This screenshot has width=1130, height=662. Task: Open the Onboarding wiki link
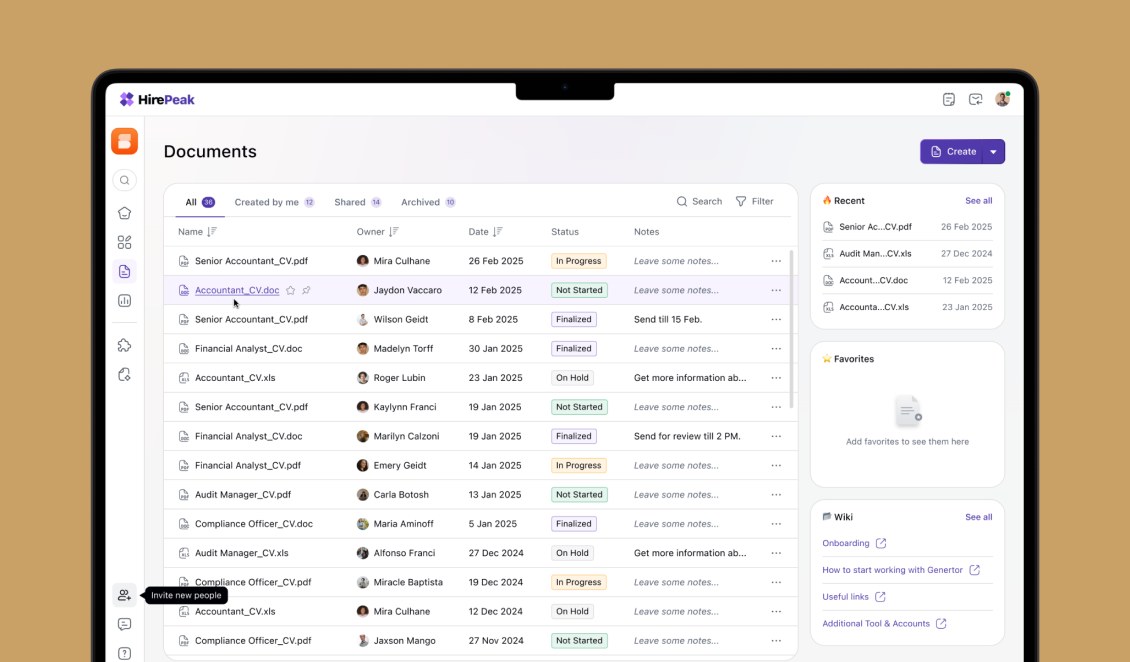(x=846, y=543)
